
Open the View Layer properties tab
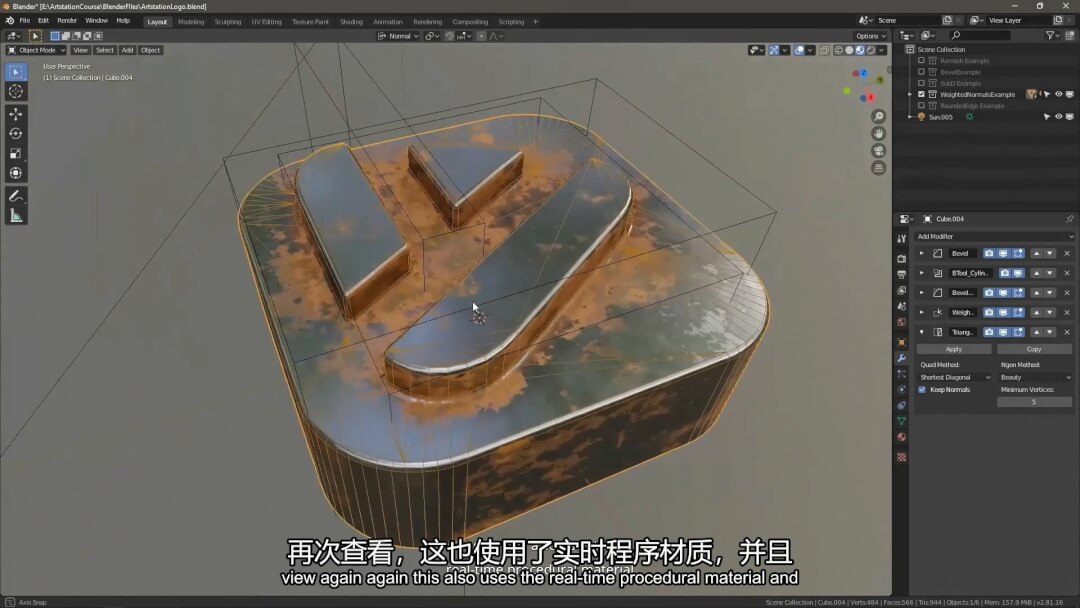902,290
